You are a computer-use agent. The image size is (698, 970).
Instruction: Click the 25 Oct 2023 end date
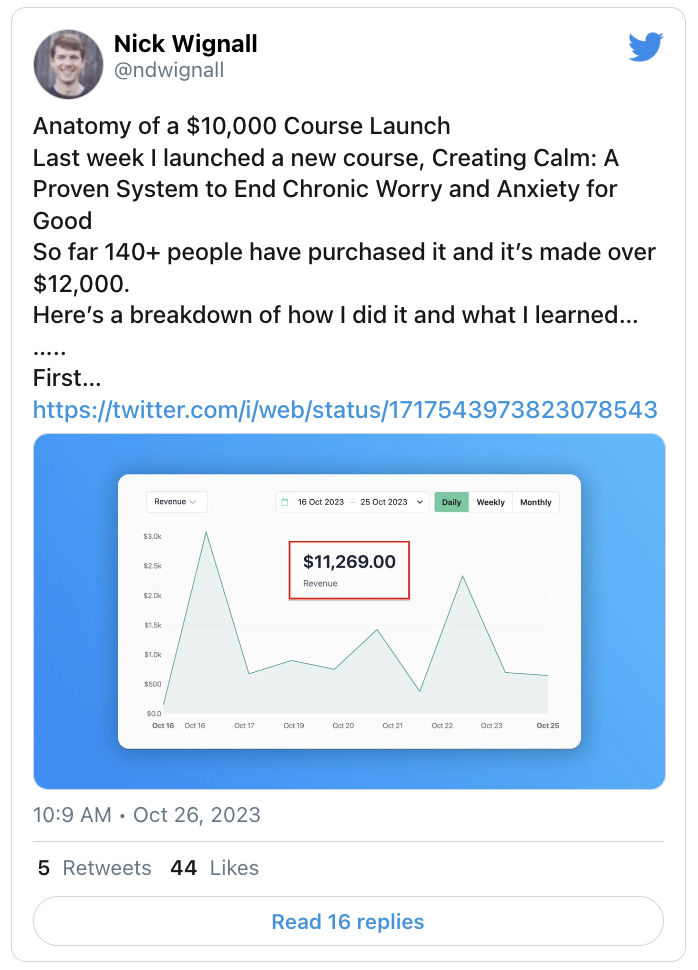tap(384, 502)
